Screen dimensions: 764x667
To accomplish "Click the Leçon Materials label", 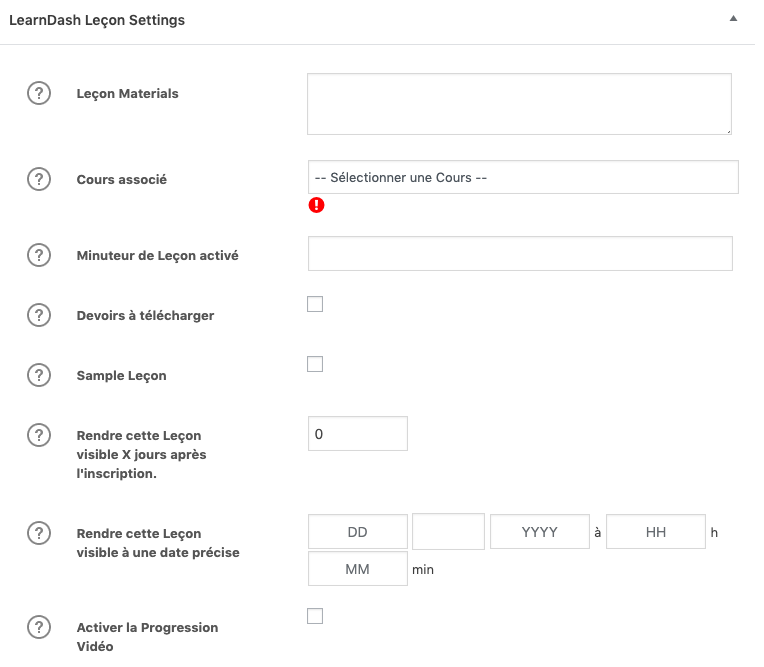I will 128,94.
